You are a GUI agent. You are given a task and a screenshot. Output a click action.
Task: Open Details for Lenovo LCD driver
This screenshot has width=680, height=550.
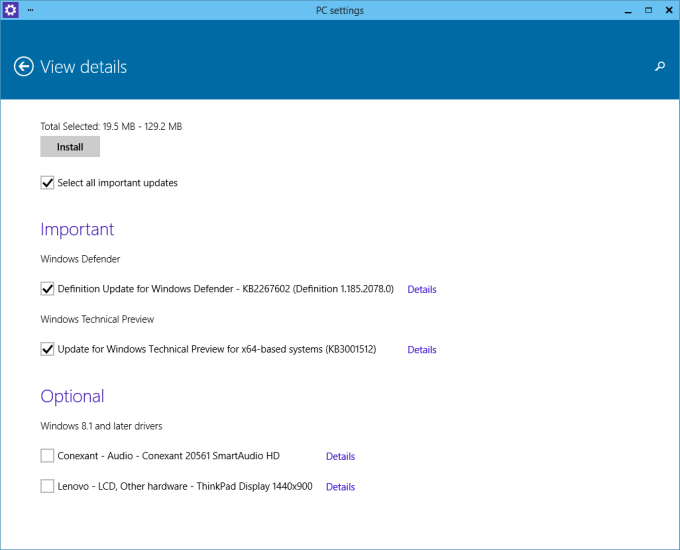click(x=340, y=487)
